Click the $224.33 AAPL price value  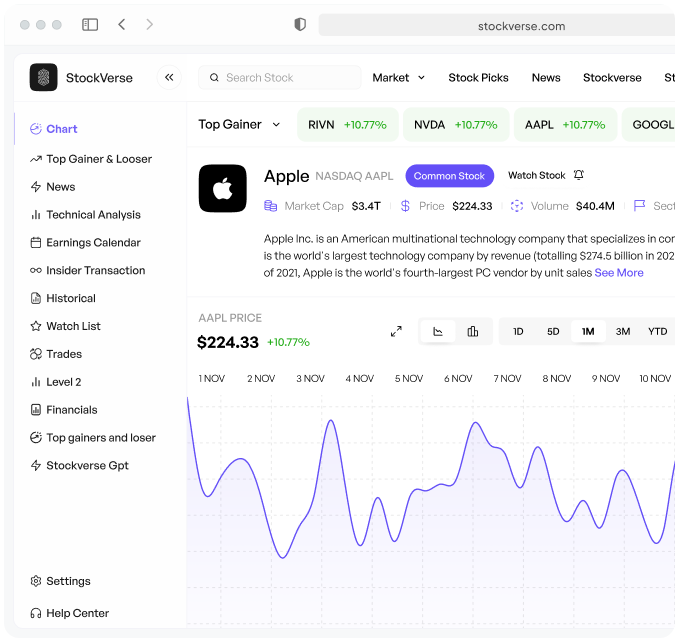[x=228, y=342]
